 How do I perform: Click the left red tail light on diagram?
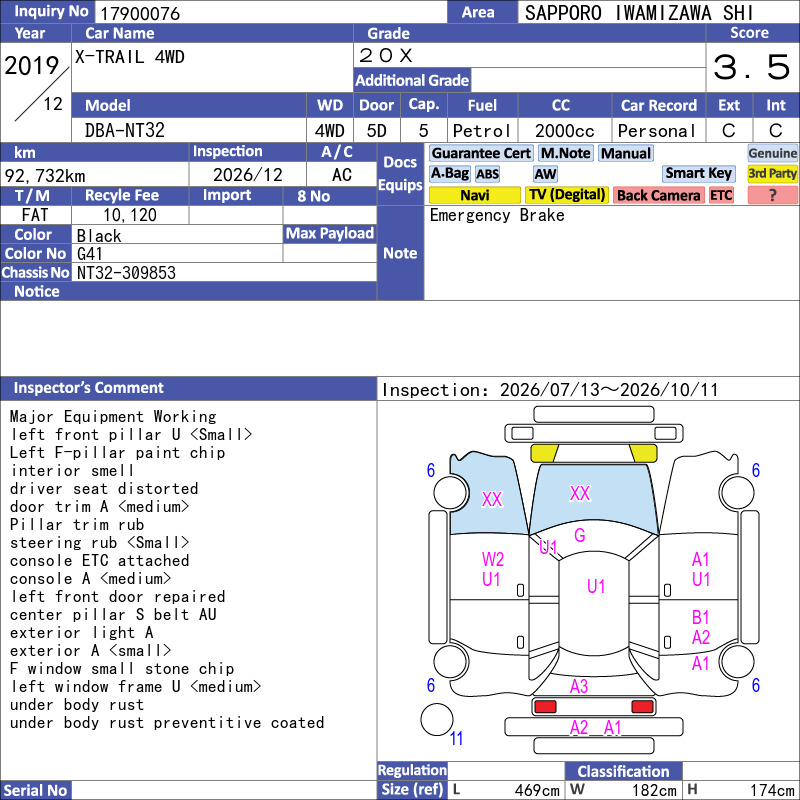pos(545,707)
